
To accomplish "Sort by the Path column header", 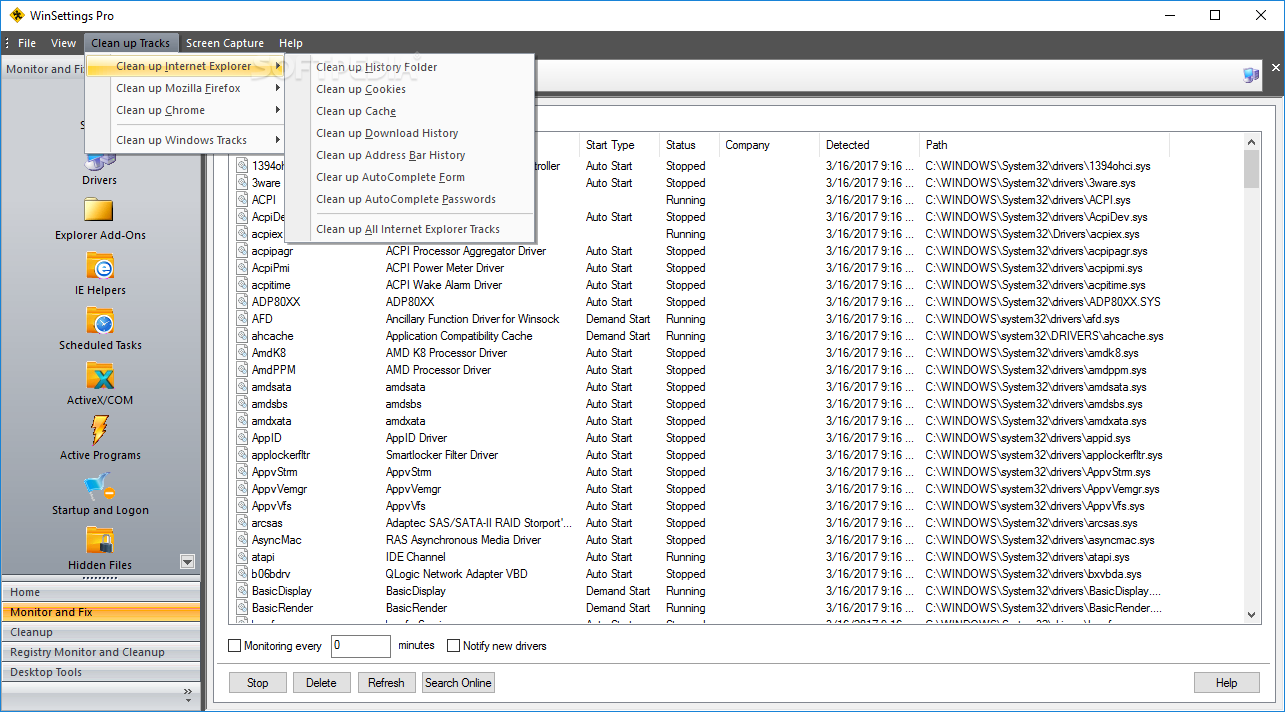I will click(1044, 145).
